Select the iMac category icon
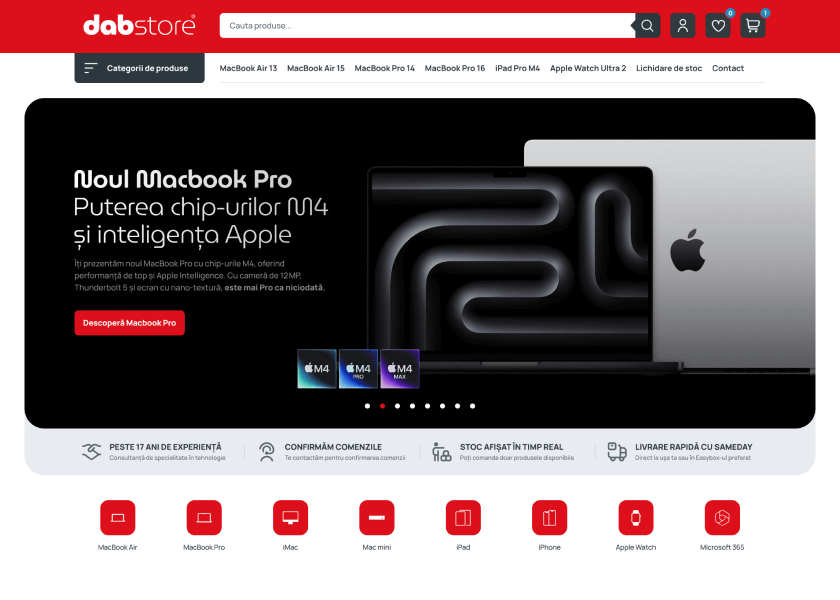The image size is (840, 600). pyautogui.click(x=290, y=517)
